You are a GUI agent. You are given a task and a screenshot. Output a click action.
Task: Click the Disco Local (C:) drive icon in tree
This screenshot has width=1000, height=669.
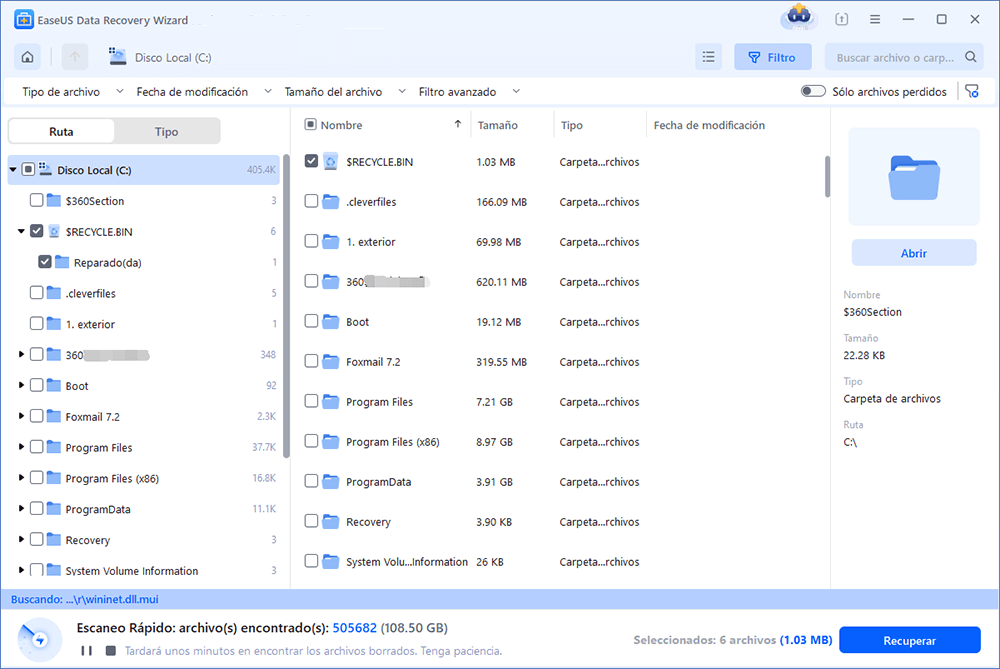coord(45,169)
